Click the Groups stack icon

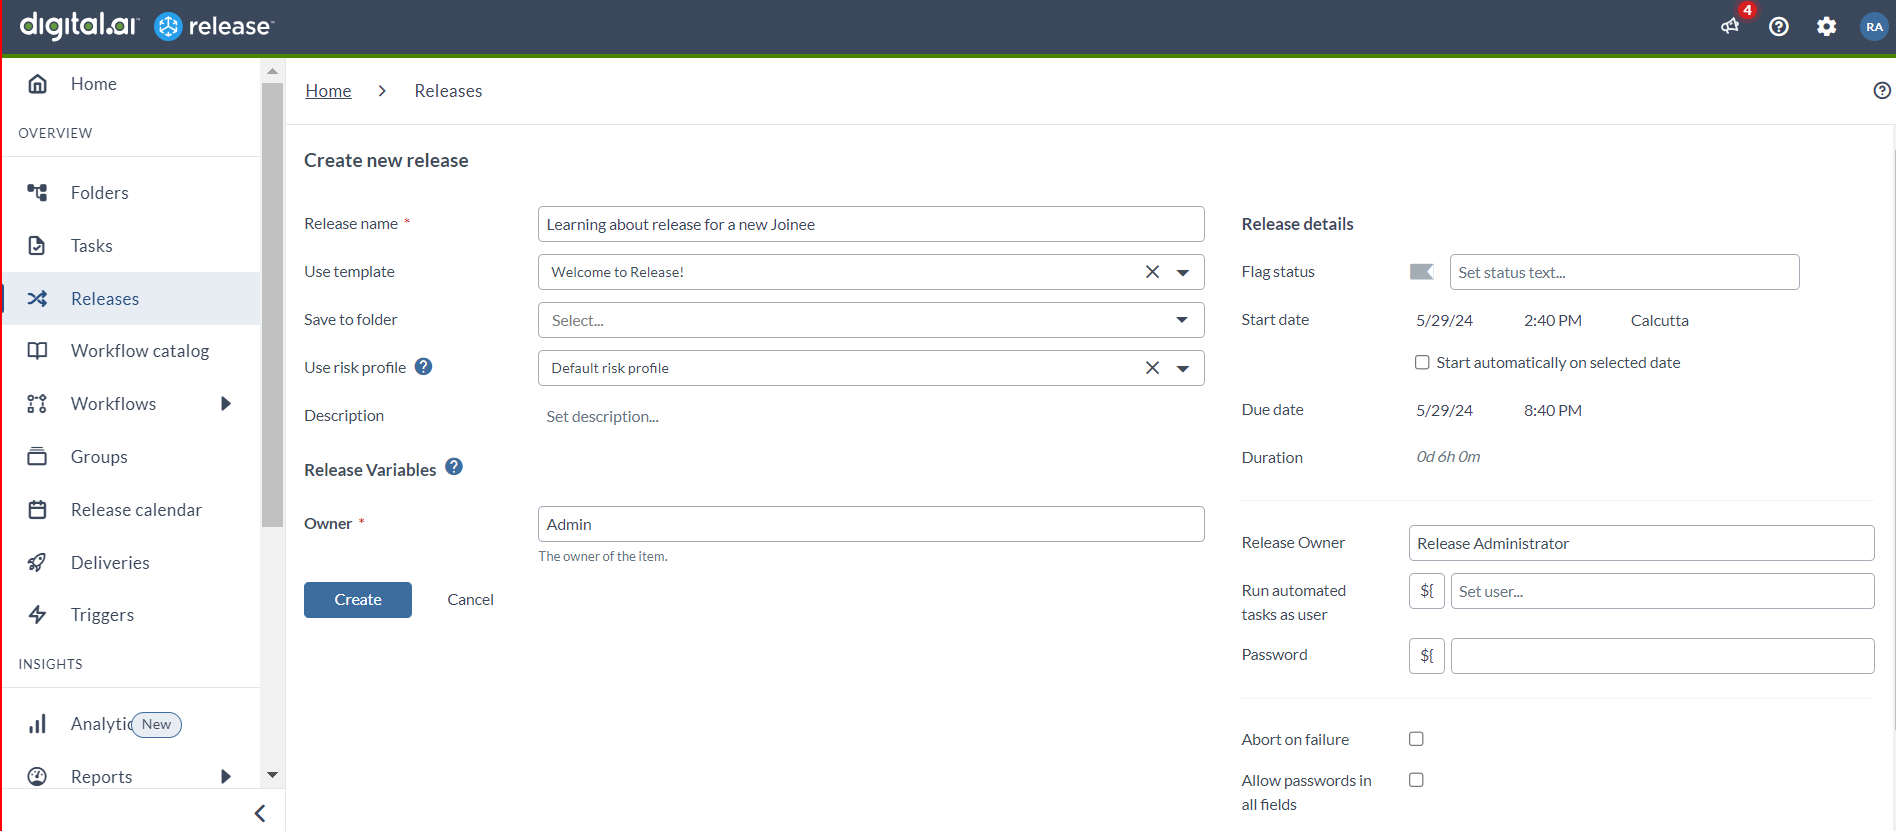[x=37, y=457]
